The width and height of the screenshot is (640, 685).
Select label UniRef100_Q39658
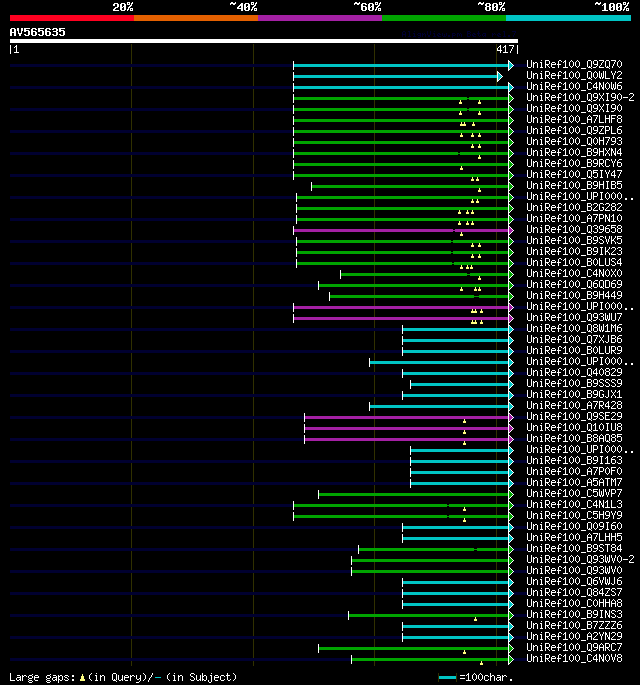tap(574, 229)
